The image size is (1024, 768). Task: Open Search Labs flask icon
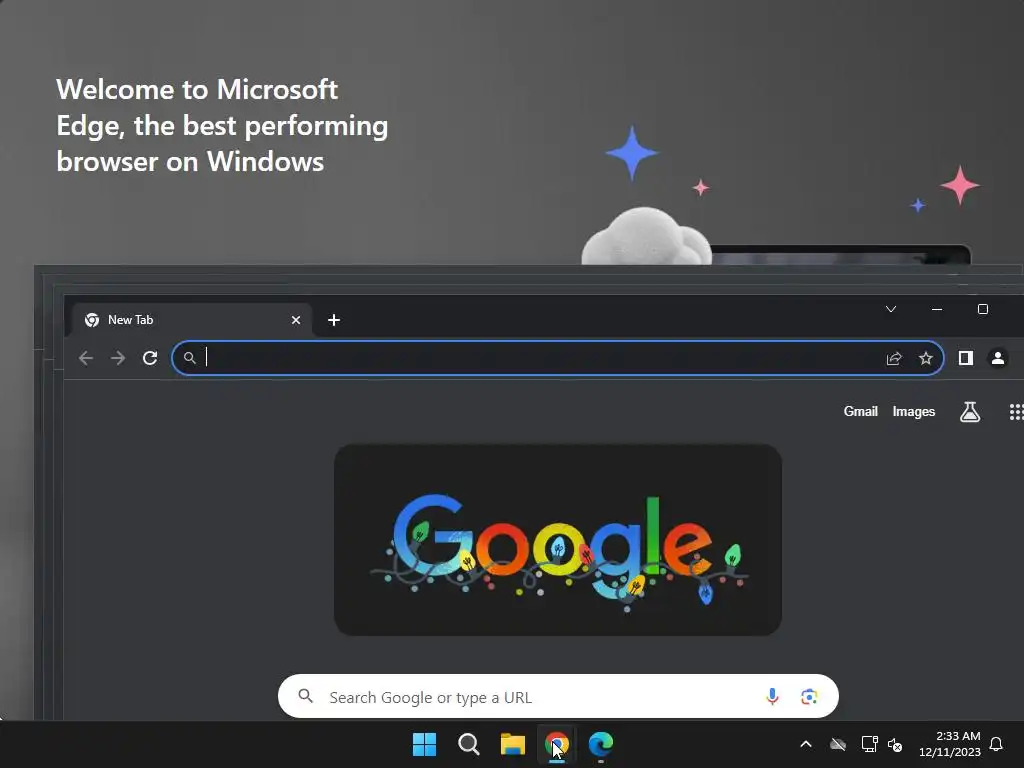pos(970,411)
